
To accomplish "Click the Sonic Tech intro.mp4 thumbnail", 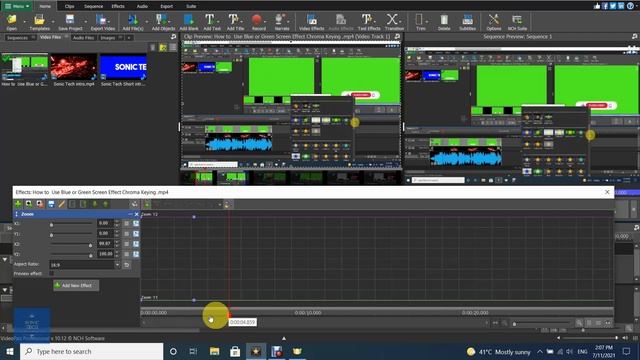I will [x=73, y=67].
